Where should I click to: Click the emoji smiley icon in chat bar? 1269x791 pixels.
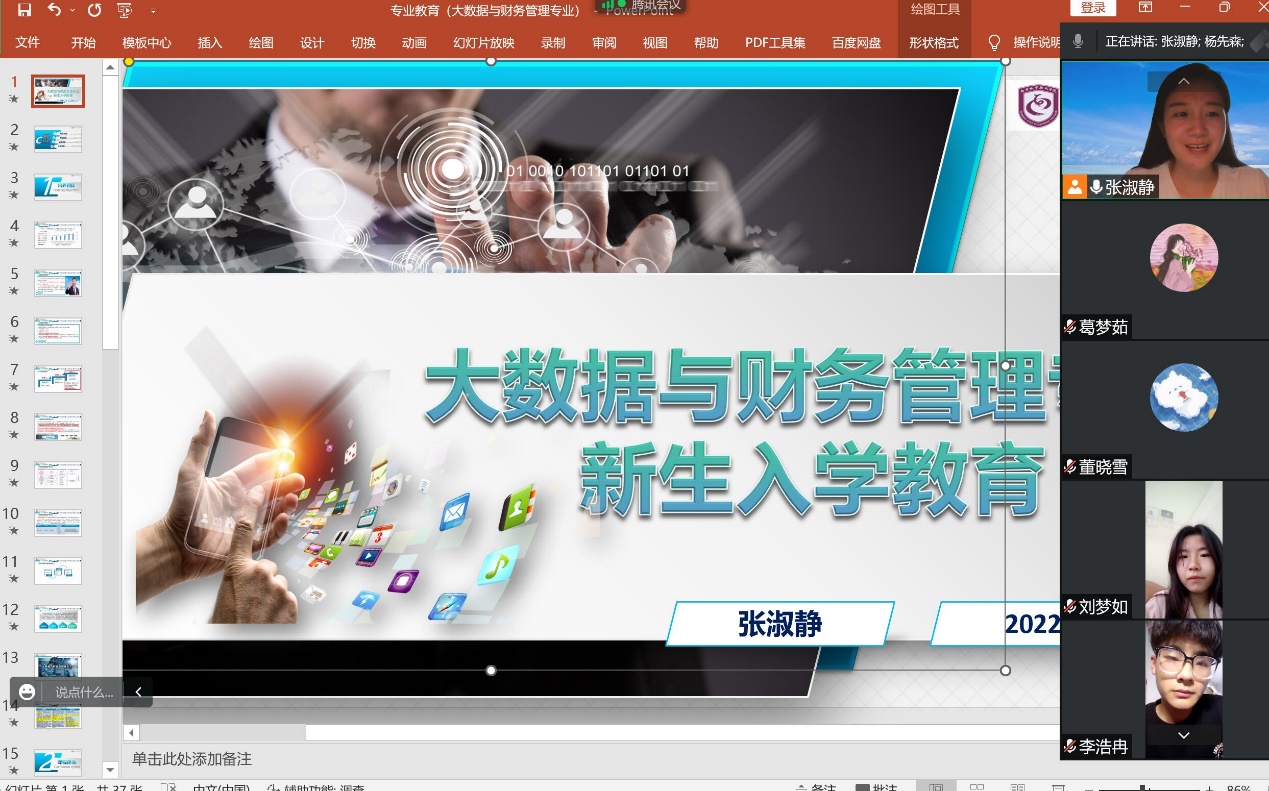[27, 692]
